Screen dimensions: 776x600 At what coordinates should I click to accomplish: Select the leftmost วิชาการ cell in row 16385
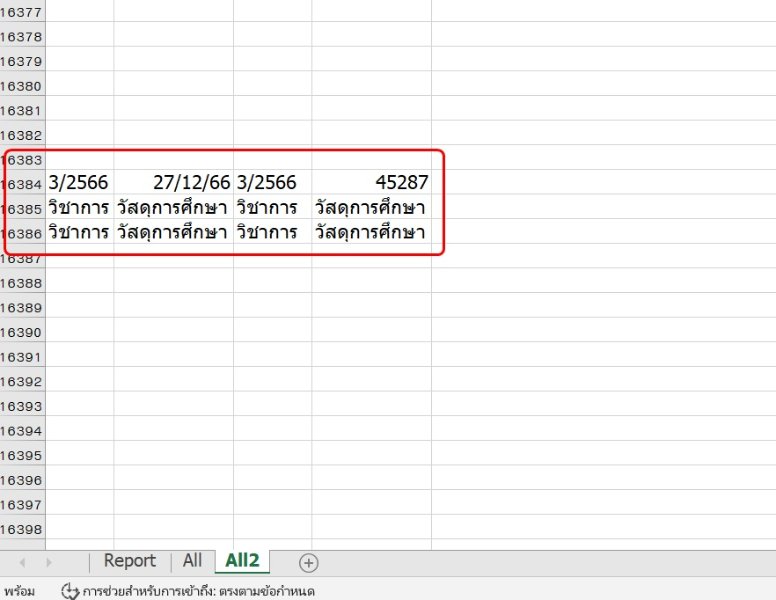click(x=79, y=208)
